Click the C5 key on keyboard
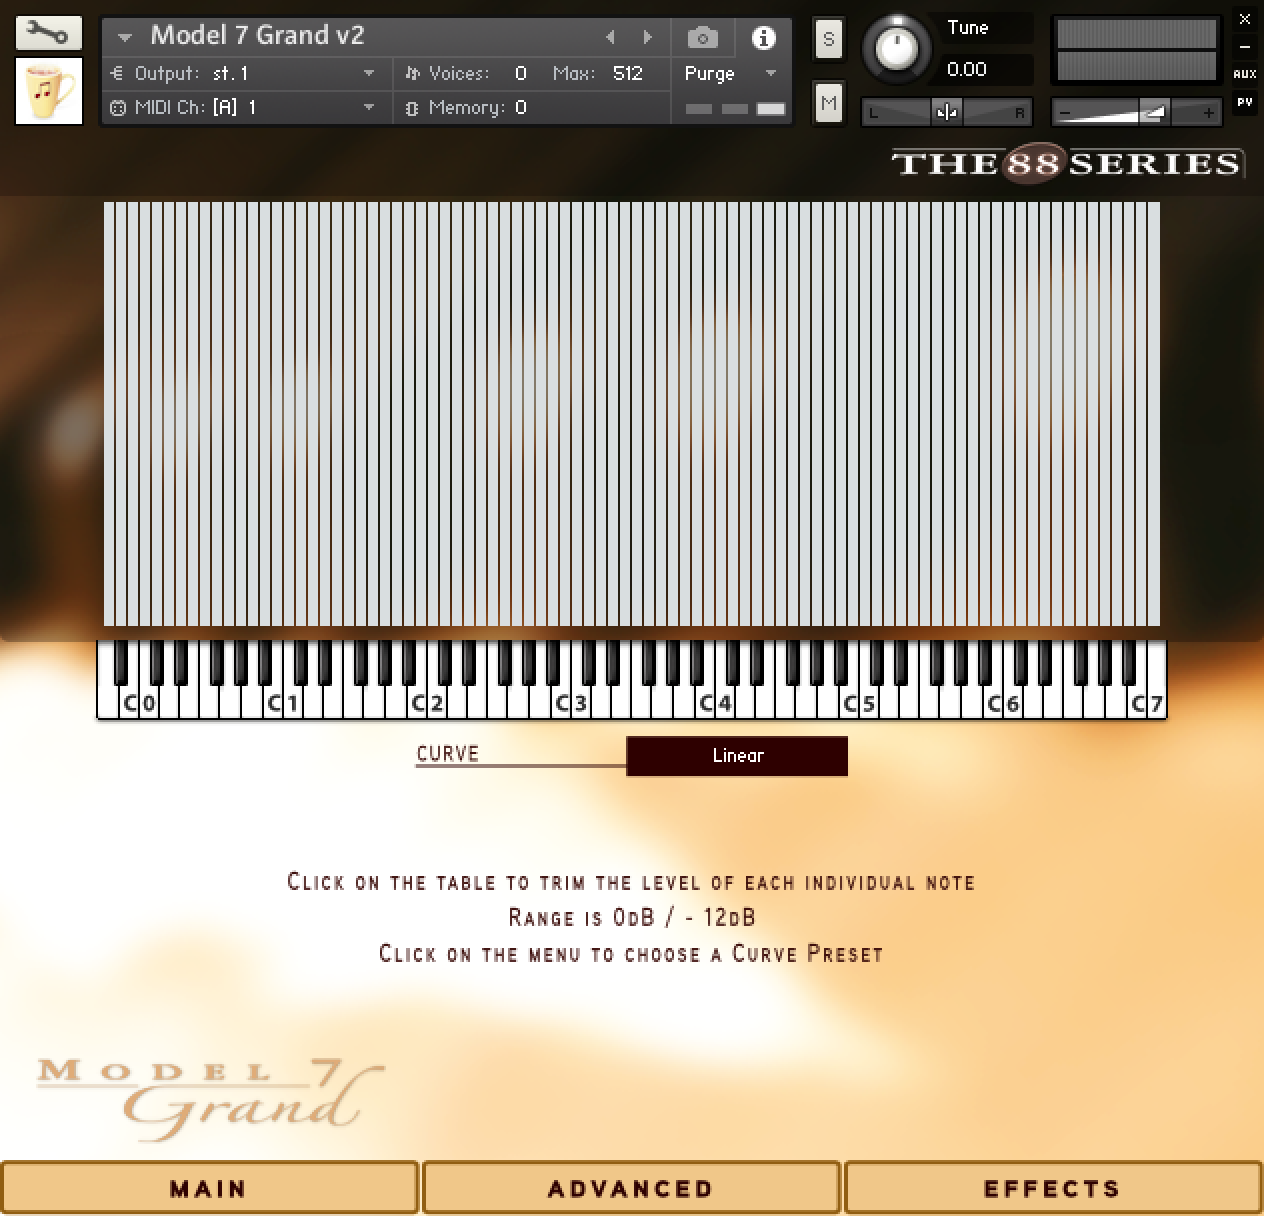Viewport: 1264px width, 1216px height. (x=850, y=703)
